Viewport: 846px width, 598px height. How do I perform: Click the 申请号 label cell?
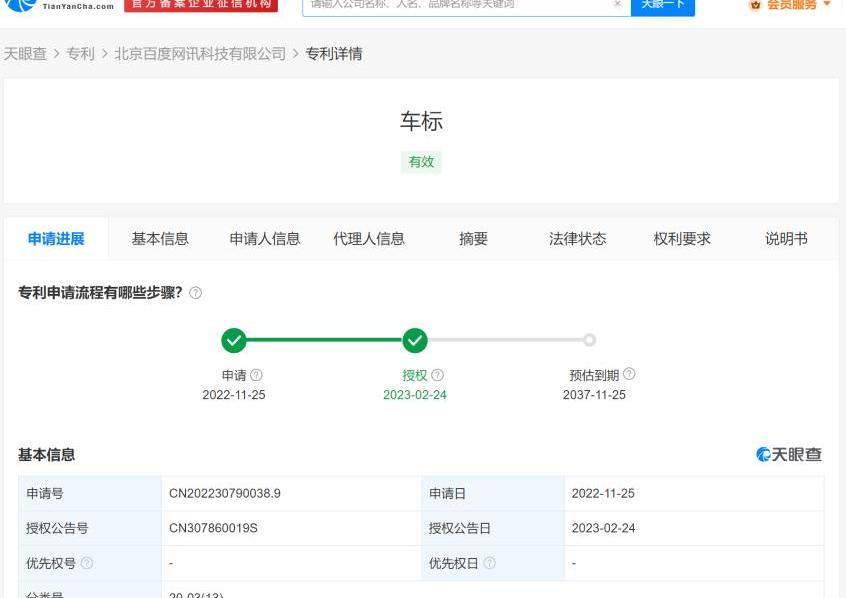[90, 493]
